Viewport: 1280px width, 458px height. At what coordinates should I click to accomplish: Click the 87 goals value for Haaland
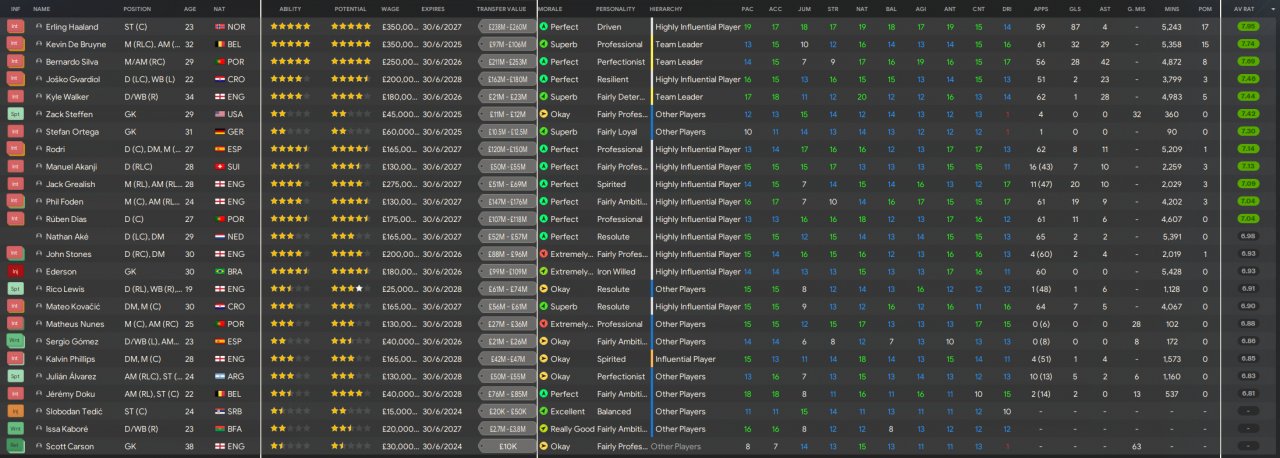click(1074, 27)
